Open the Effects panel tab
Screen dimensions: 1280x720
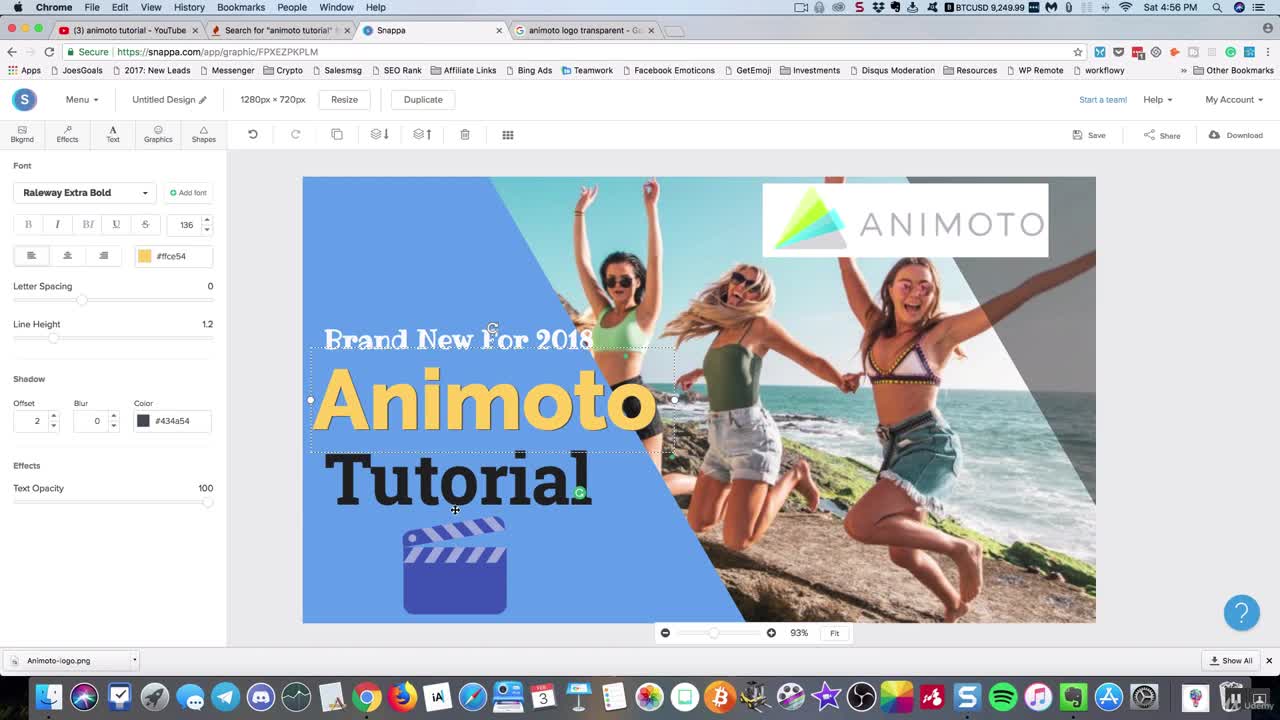67,134
